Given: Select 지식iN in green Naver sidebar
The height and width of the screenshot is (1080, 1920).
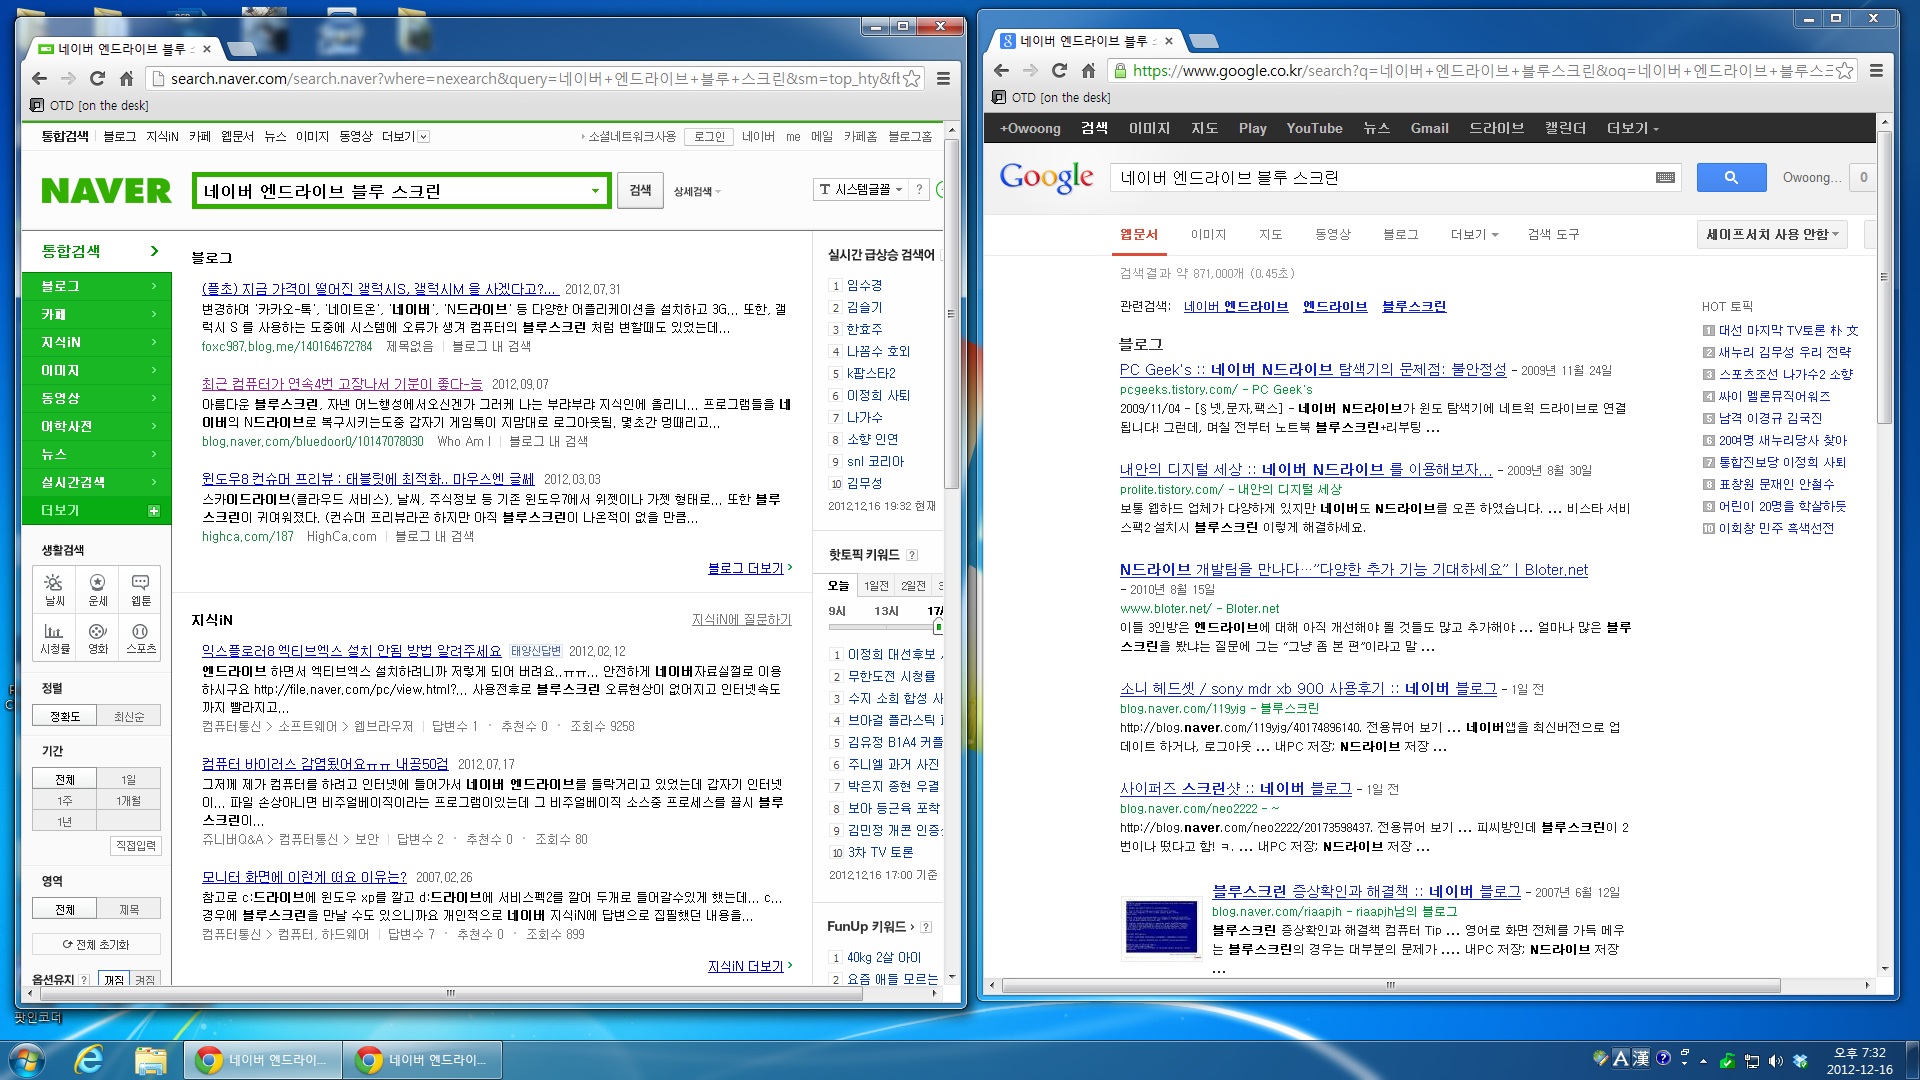Looking at the screenshot, I should (97, 342).
